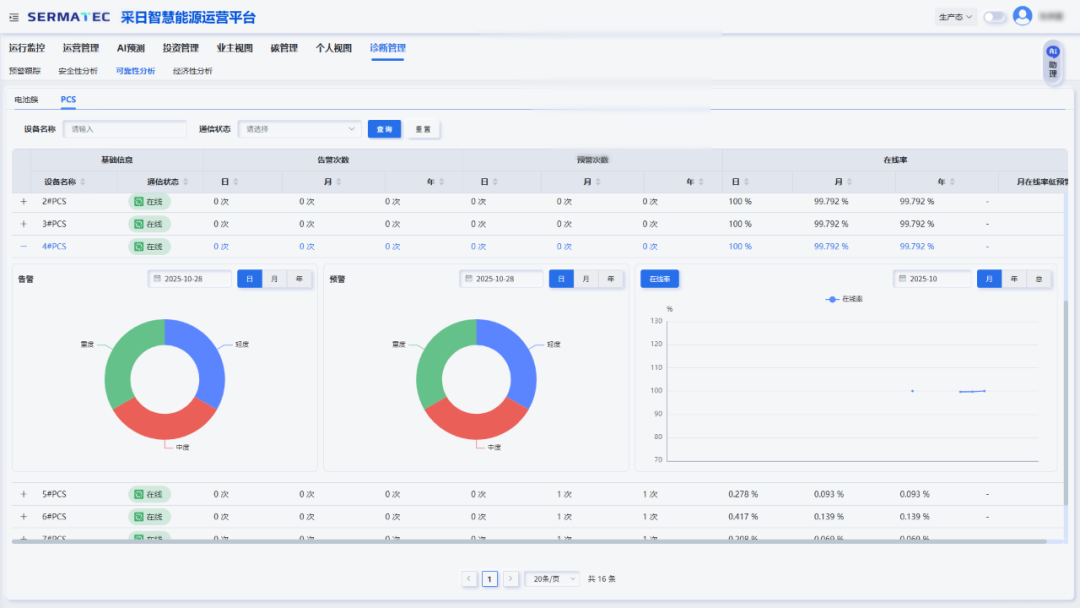Screen dimensions: 1080x608
Task: Sort by 通信状态 column sort icon
Action: (186, 182)
